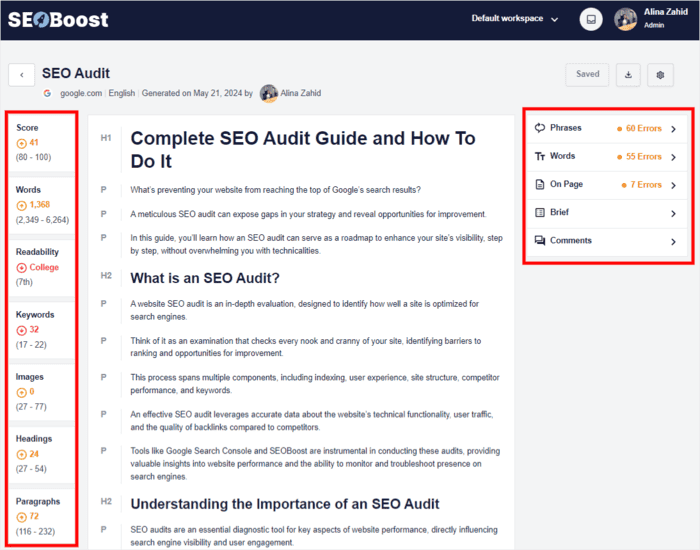Click the Headings value 24

pos(34,454)
